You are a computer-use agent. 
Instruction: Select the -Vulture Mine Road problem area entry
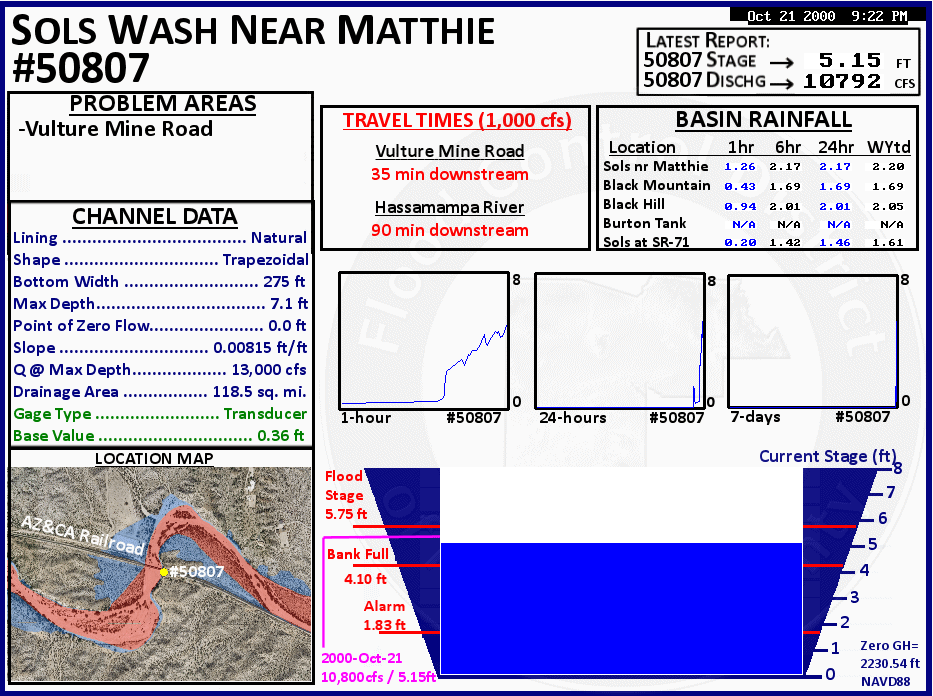115,128
